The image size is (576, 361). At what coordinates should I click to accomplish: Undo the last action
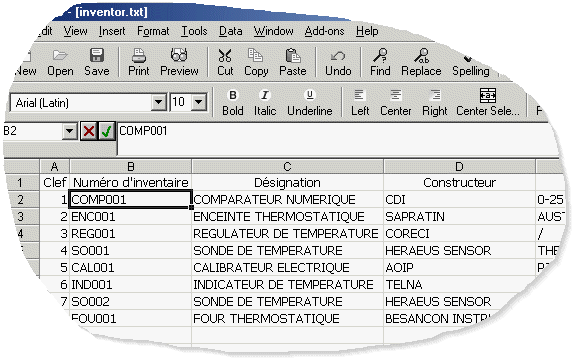tap(338, 62)
